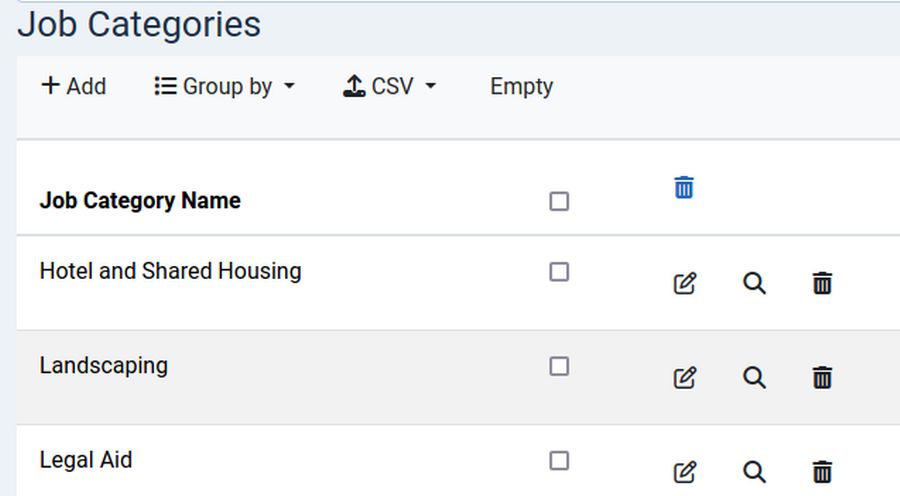Delete the Hotel and Shared Housing row
The image size is (900, 496).
[822, 284]
